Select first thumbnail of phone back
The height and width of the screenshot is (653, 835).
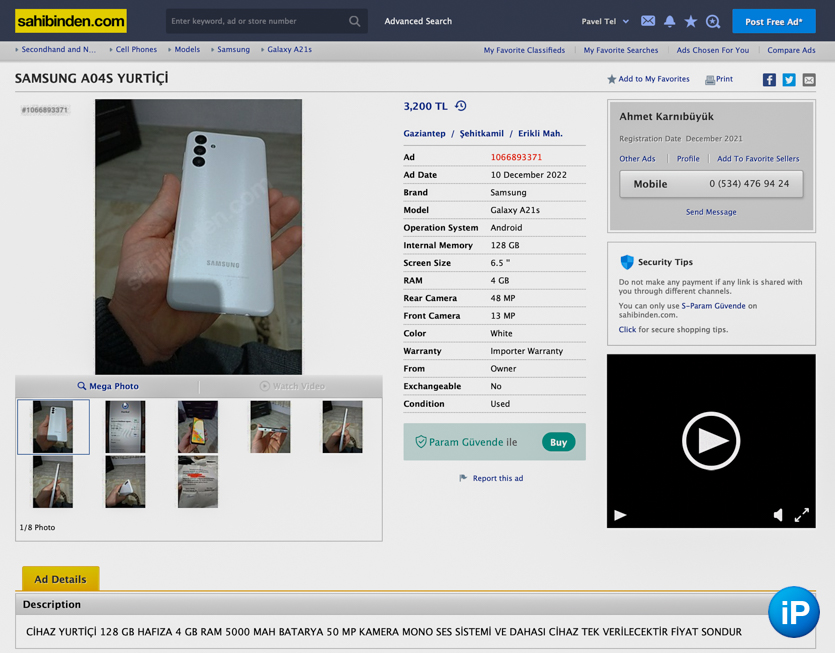[53, 427]
